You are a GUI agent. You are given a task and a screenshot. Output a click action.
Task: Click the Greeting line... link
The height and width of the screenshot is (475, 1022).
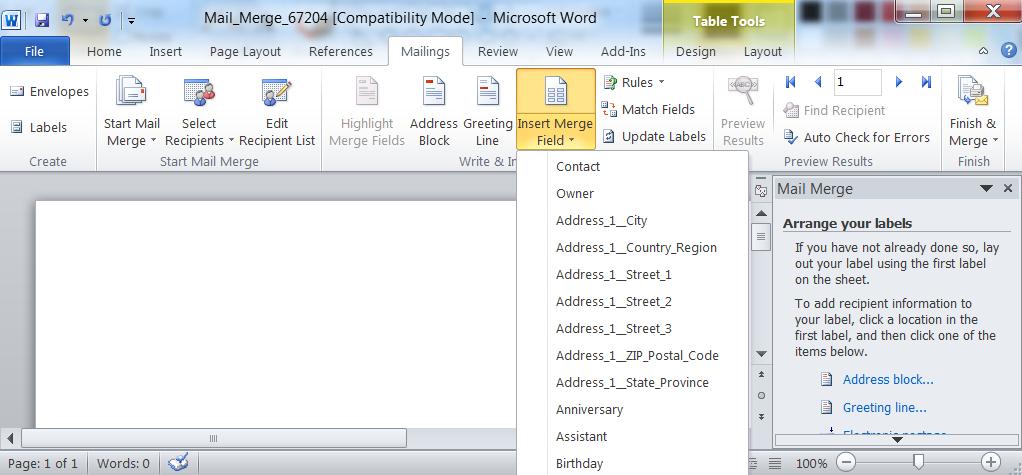(884, 408)
